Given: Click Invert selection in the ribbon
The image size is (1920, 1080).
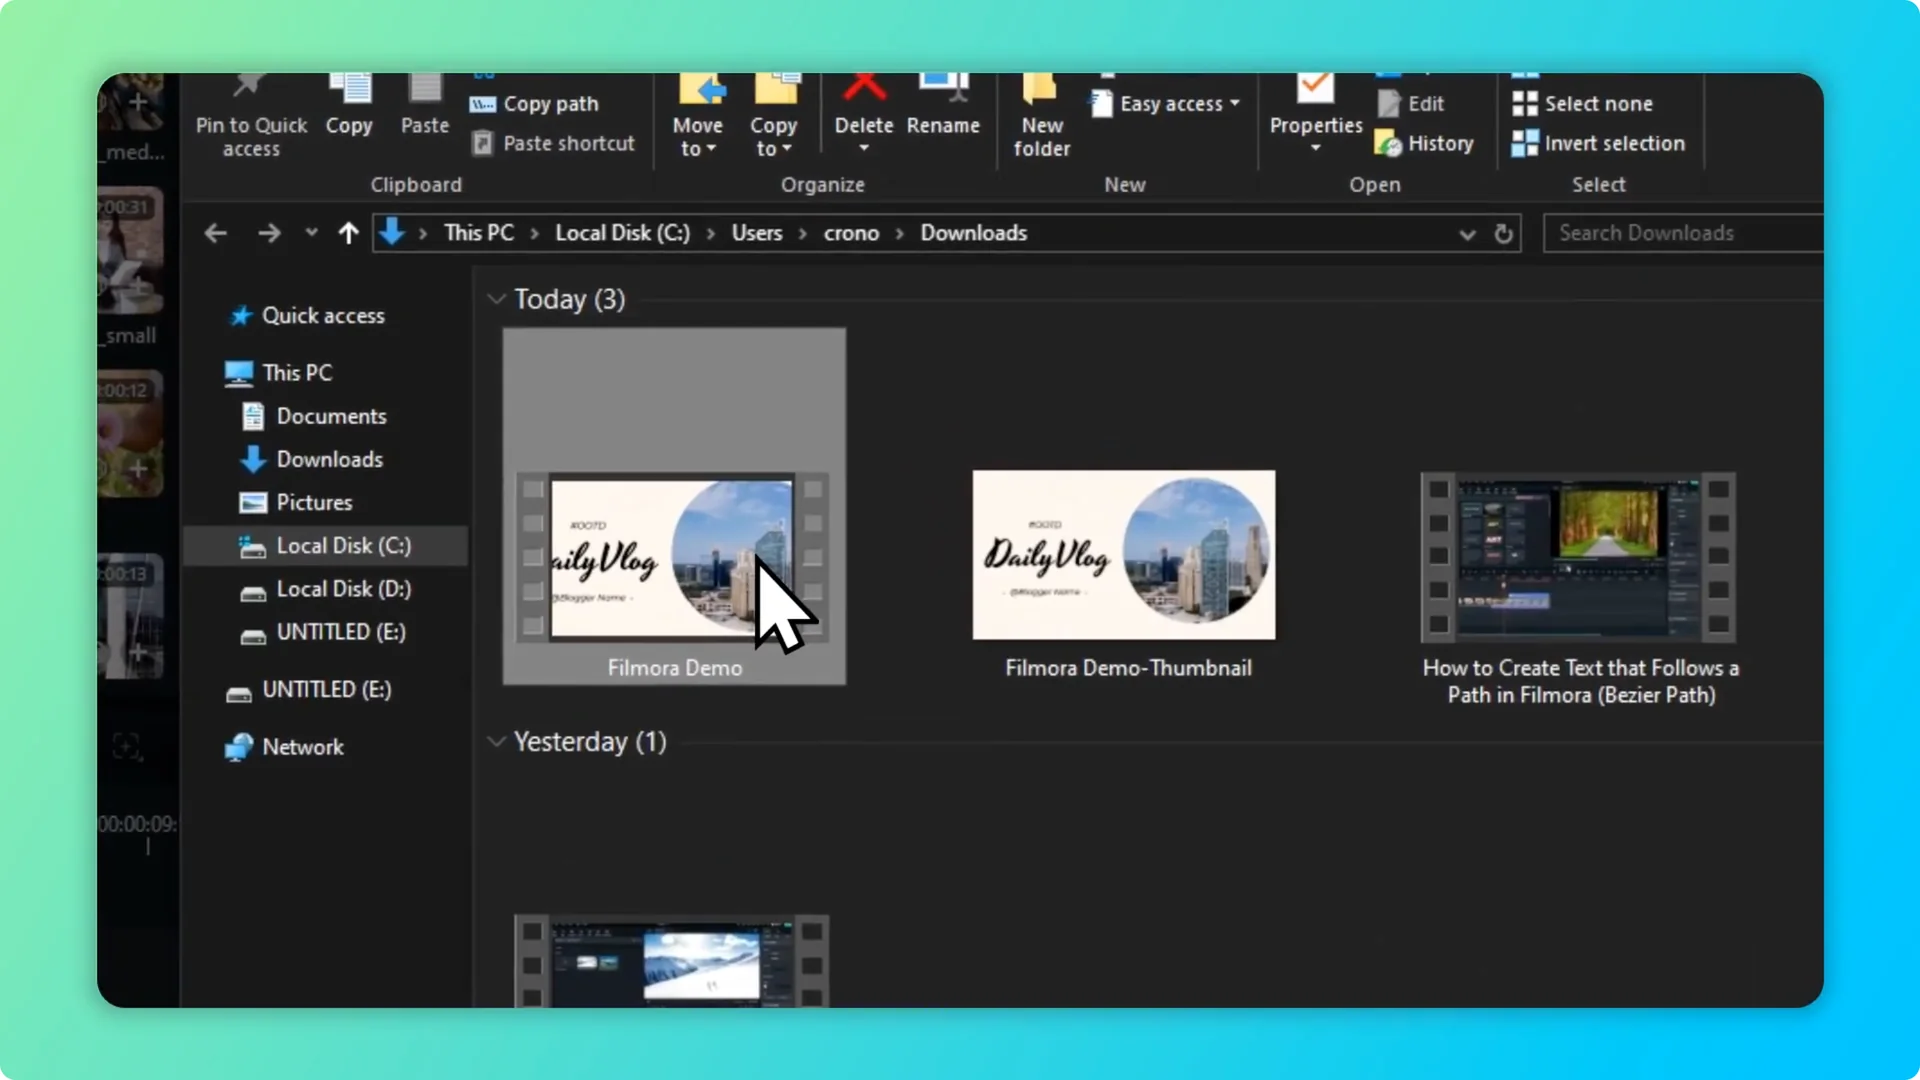Looking at the screenshot, I should [x=1599, y=144].
